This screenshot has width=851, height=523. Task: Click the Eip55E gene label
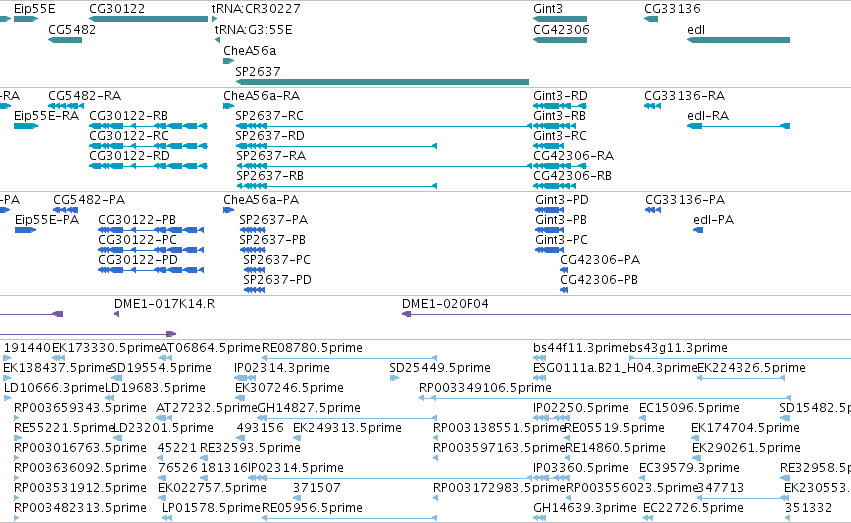click(34, 9)
